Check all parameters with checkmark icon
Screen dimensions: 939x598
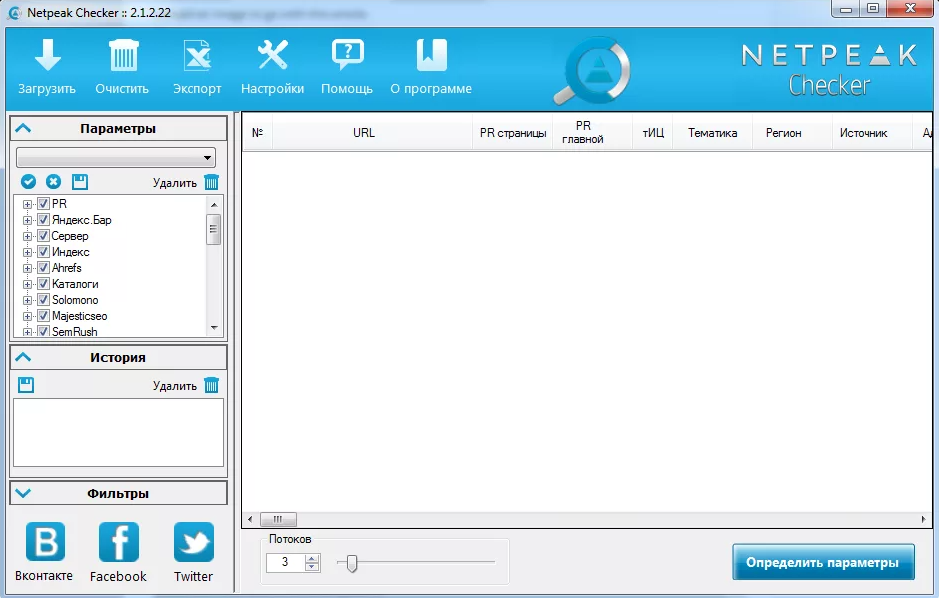[x=28, y=181]
